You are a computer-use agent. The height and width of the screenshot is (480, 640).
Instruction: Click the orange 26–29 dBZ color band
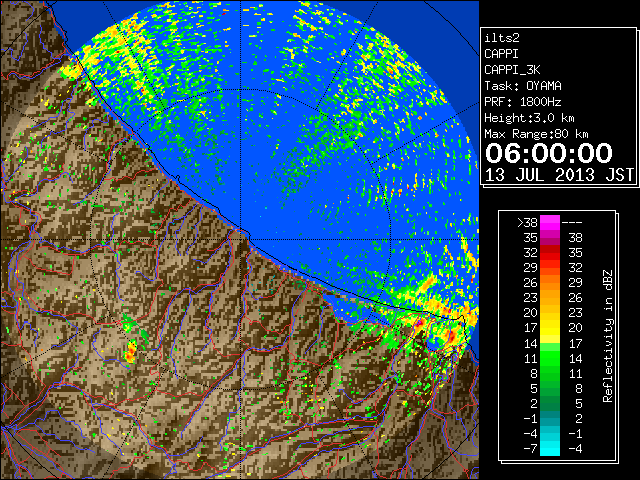point(550,283)
